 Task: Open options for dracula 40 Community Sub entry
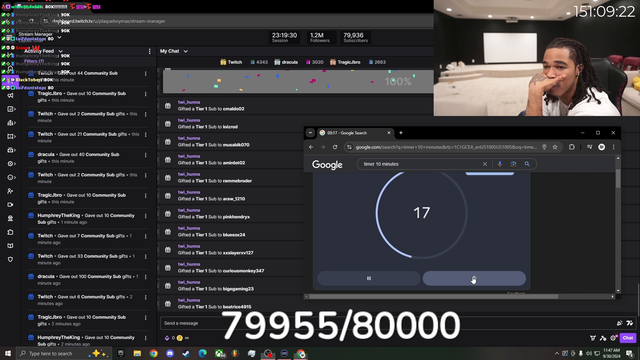[x=145, y=155]
